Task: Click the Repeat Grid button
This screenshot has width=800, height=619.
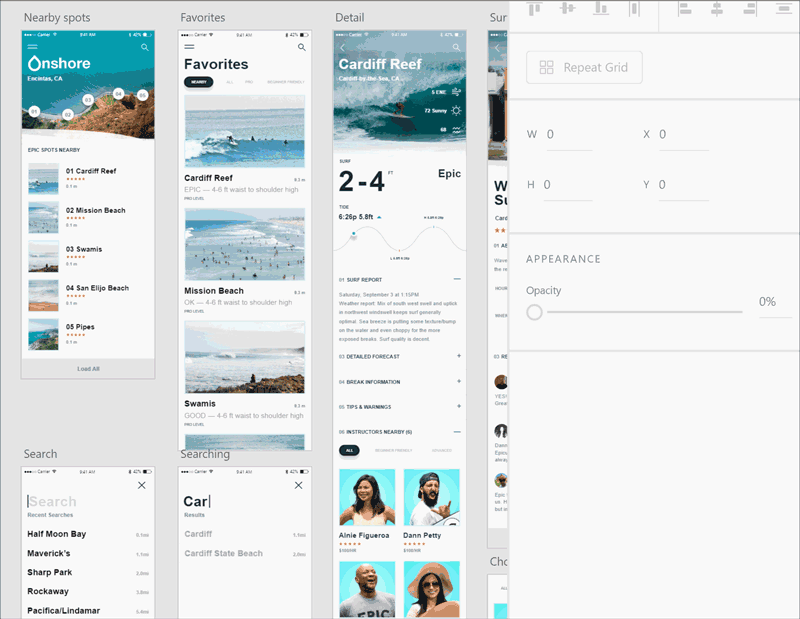Action: tap(584, 67)
